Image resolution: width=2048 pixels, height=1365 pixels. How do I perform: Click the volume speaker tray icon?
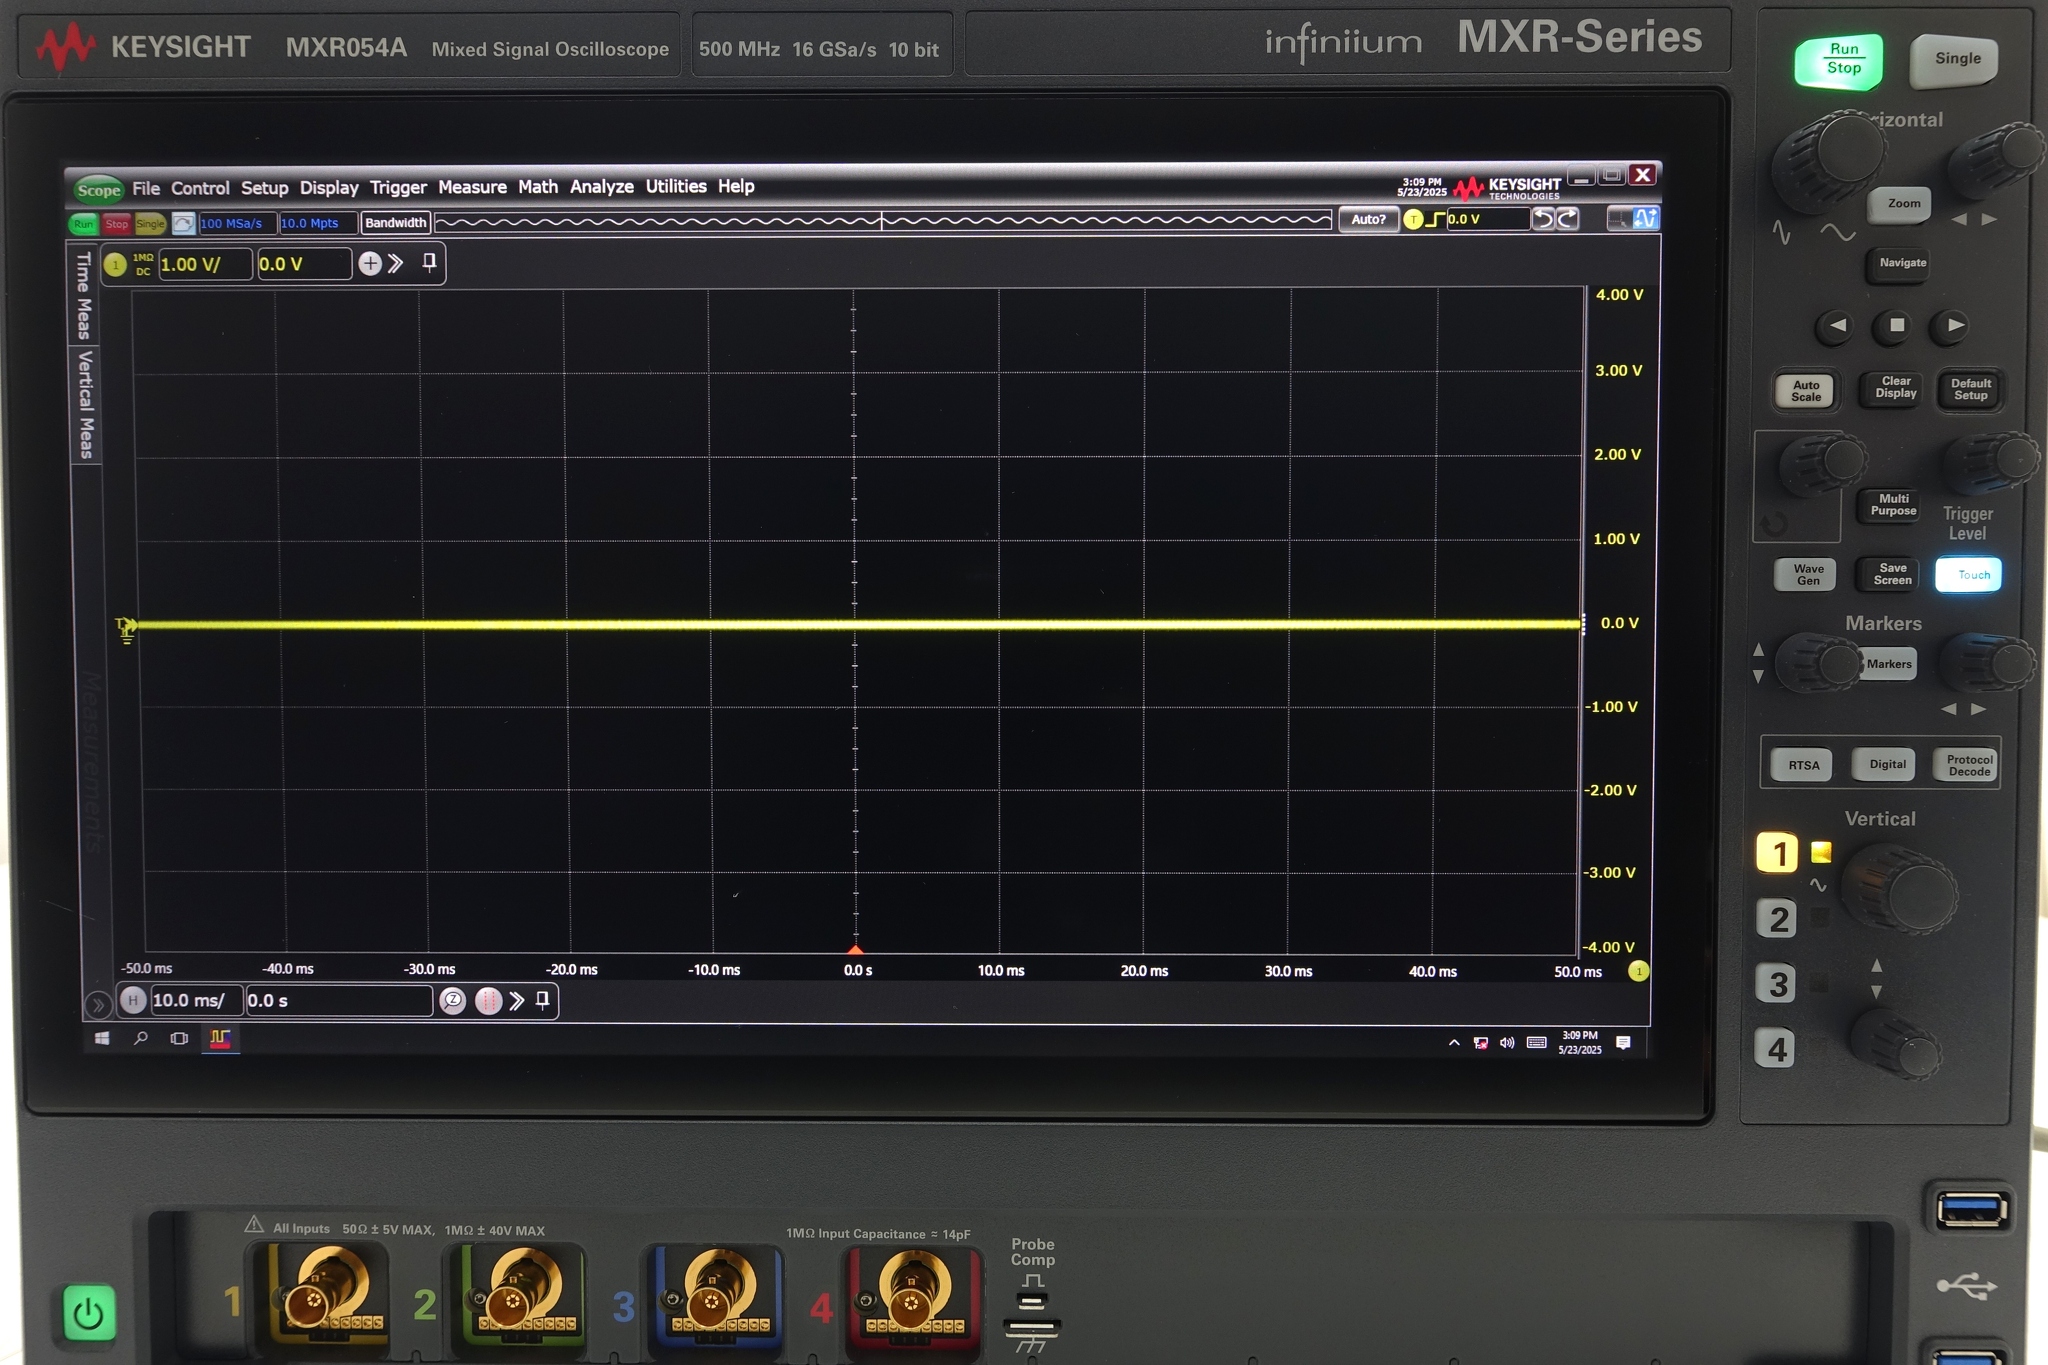coord(1507,1043)
